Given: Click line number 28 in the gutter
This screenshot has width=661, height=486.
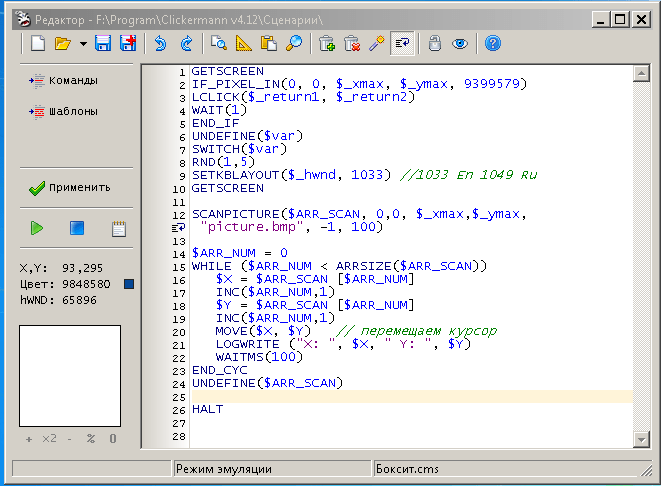Looking at the screenshot, I should (179, 436).
